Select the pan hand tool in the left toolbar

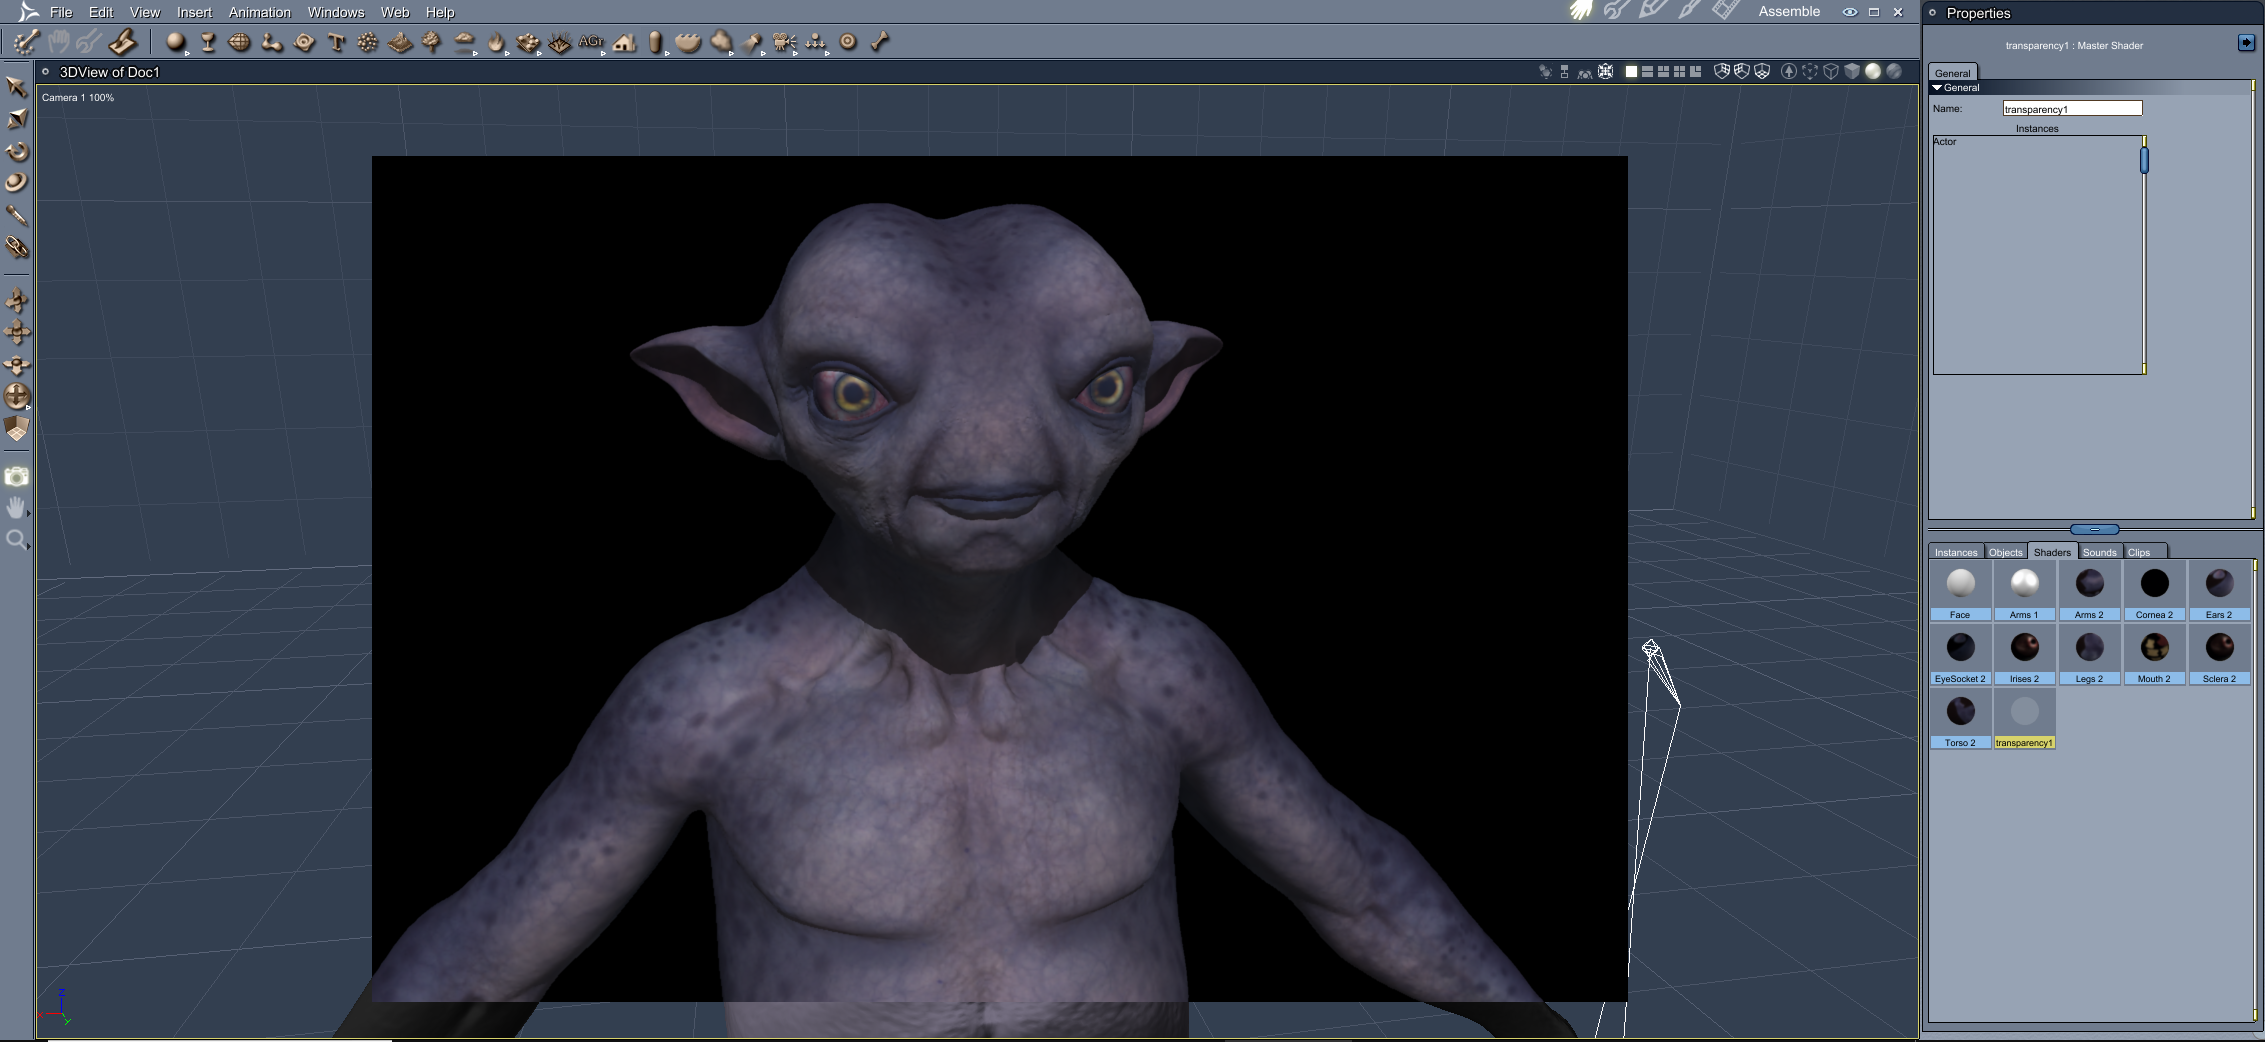click(x=16, y=509)
